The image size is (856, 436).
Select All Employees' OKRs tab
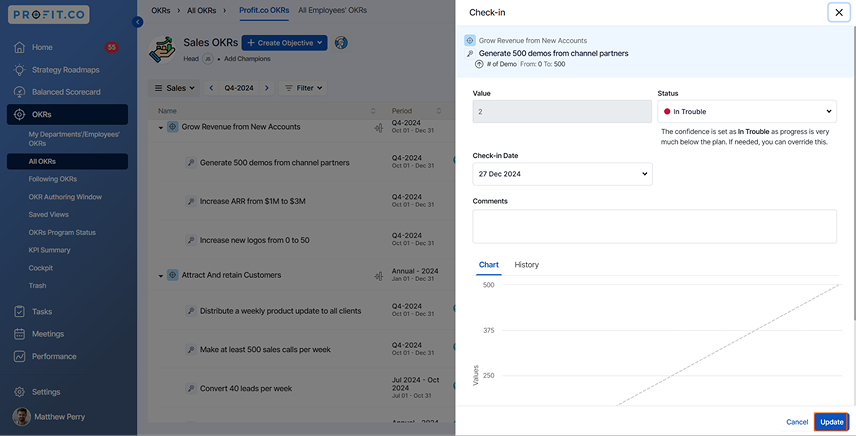(332, 10)
